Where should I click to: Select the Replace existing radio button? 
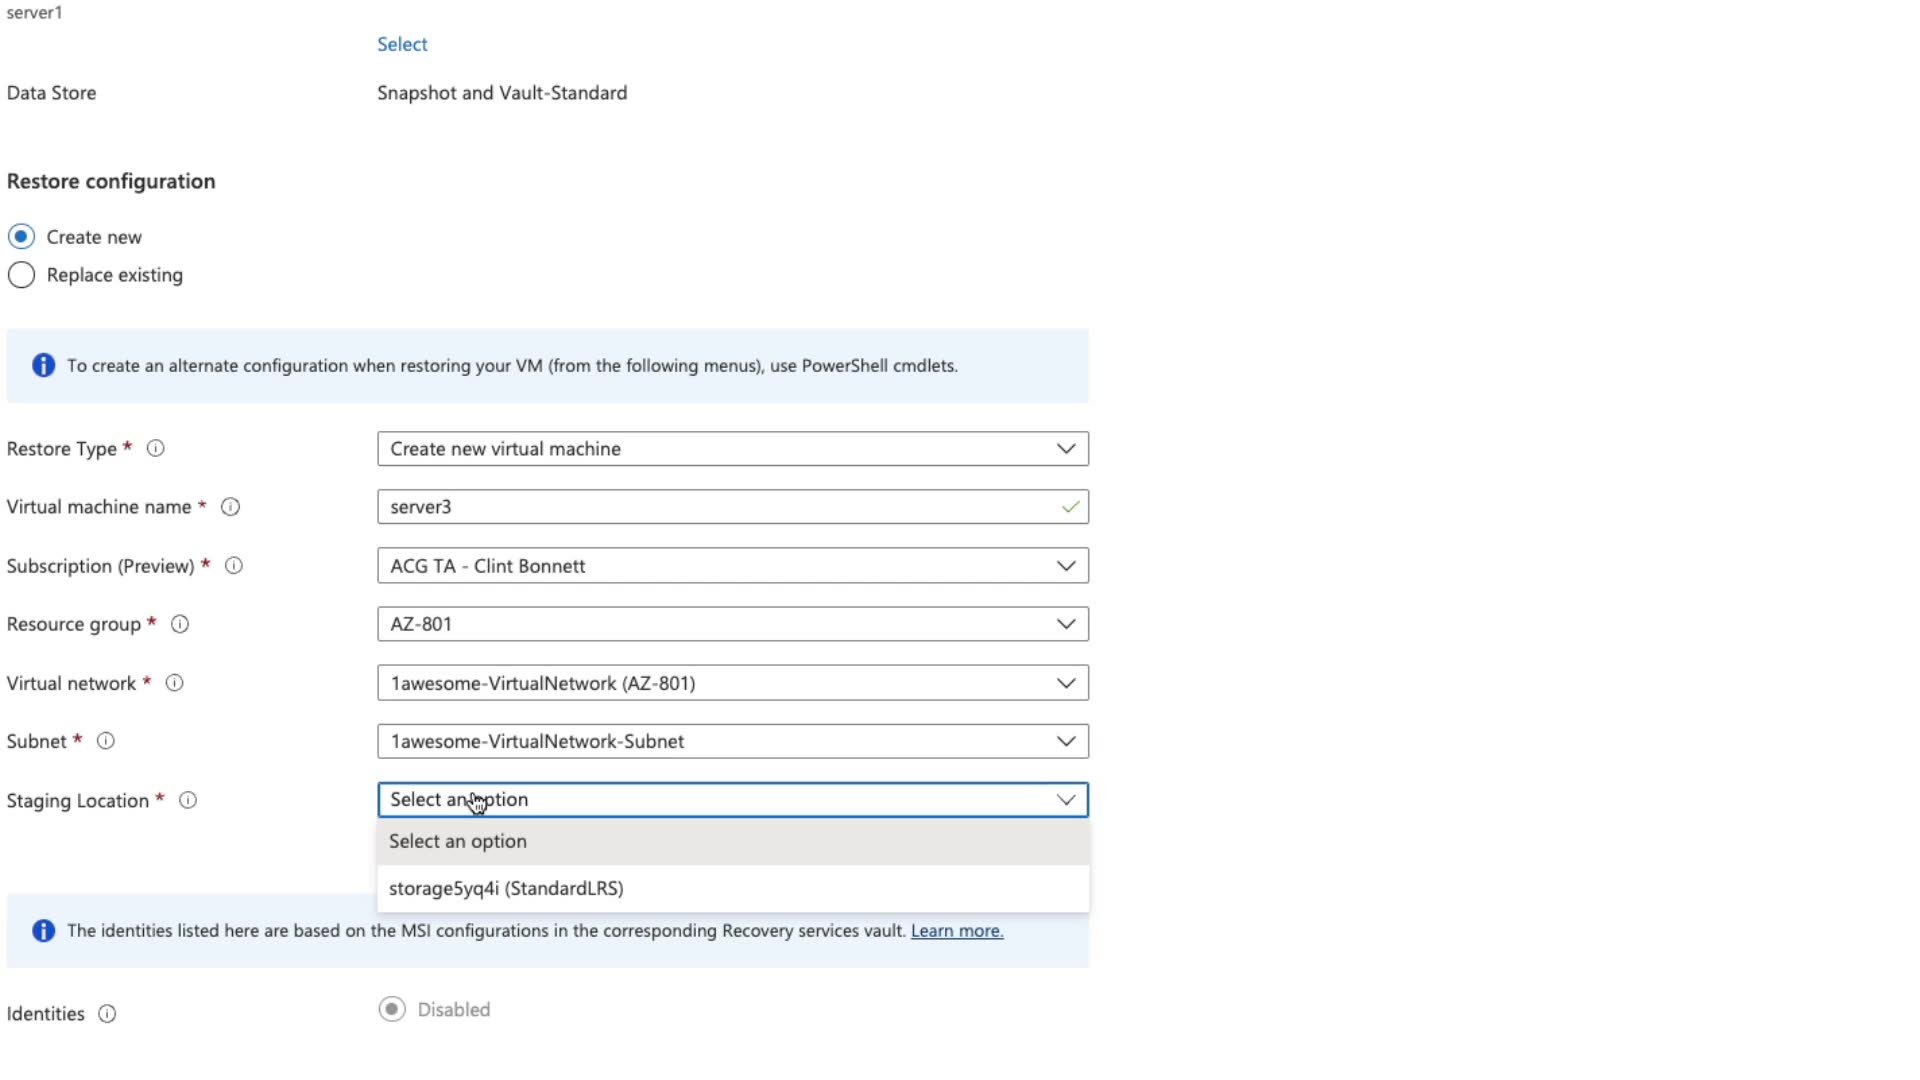(21, 275)
